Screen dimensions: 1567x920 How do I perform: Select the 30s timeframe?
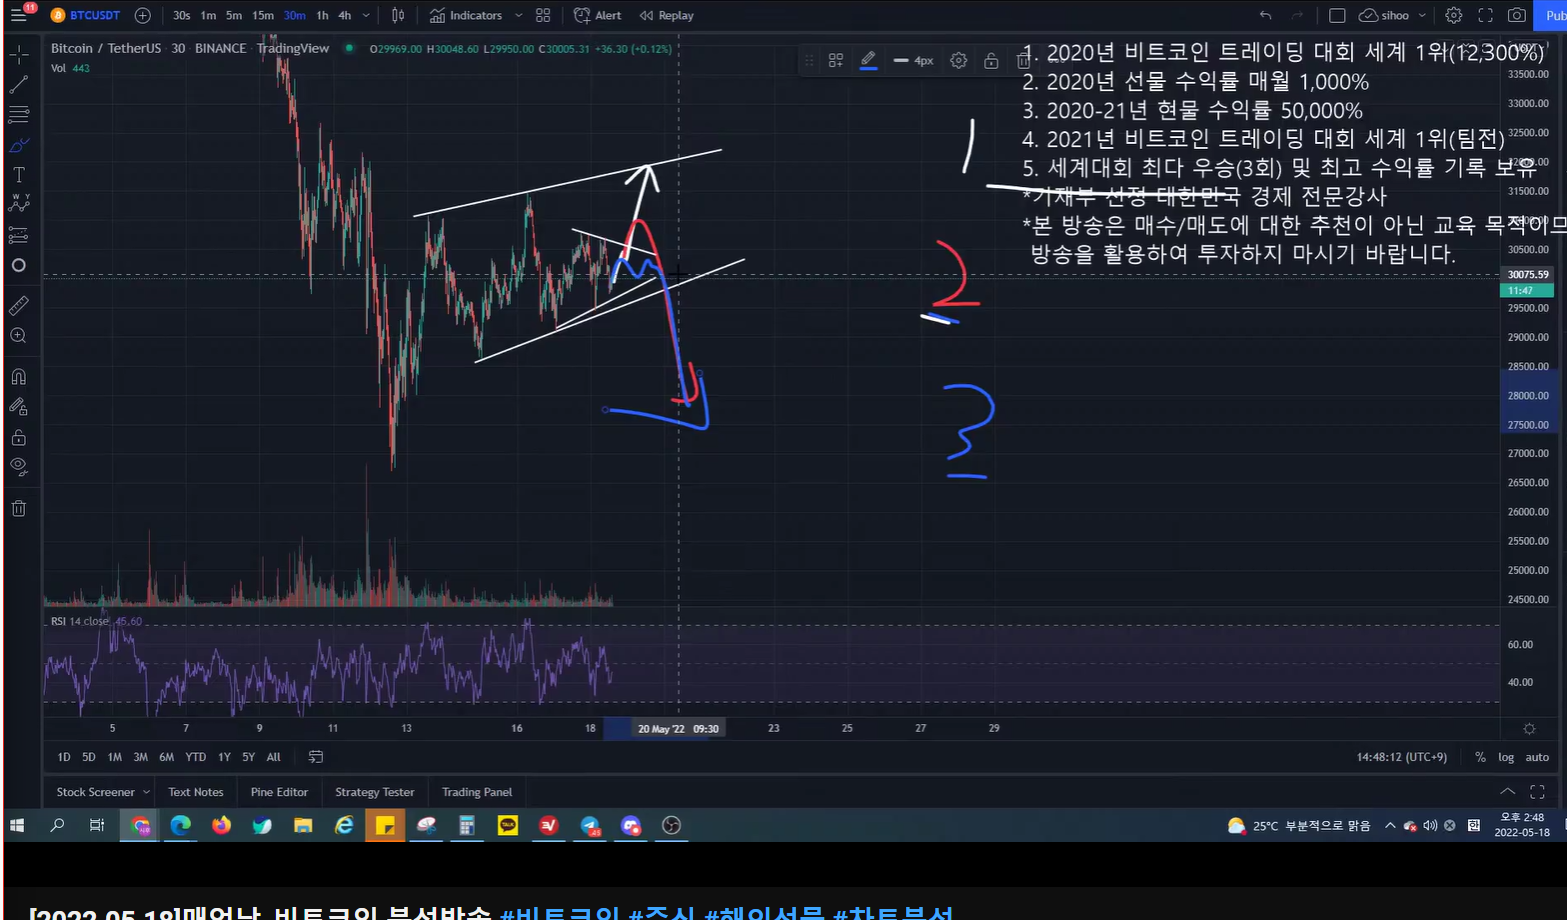tap(181, 15)
